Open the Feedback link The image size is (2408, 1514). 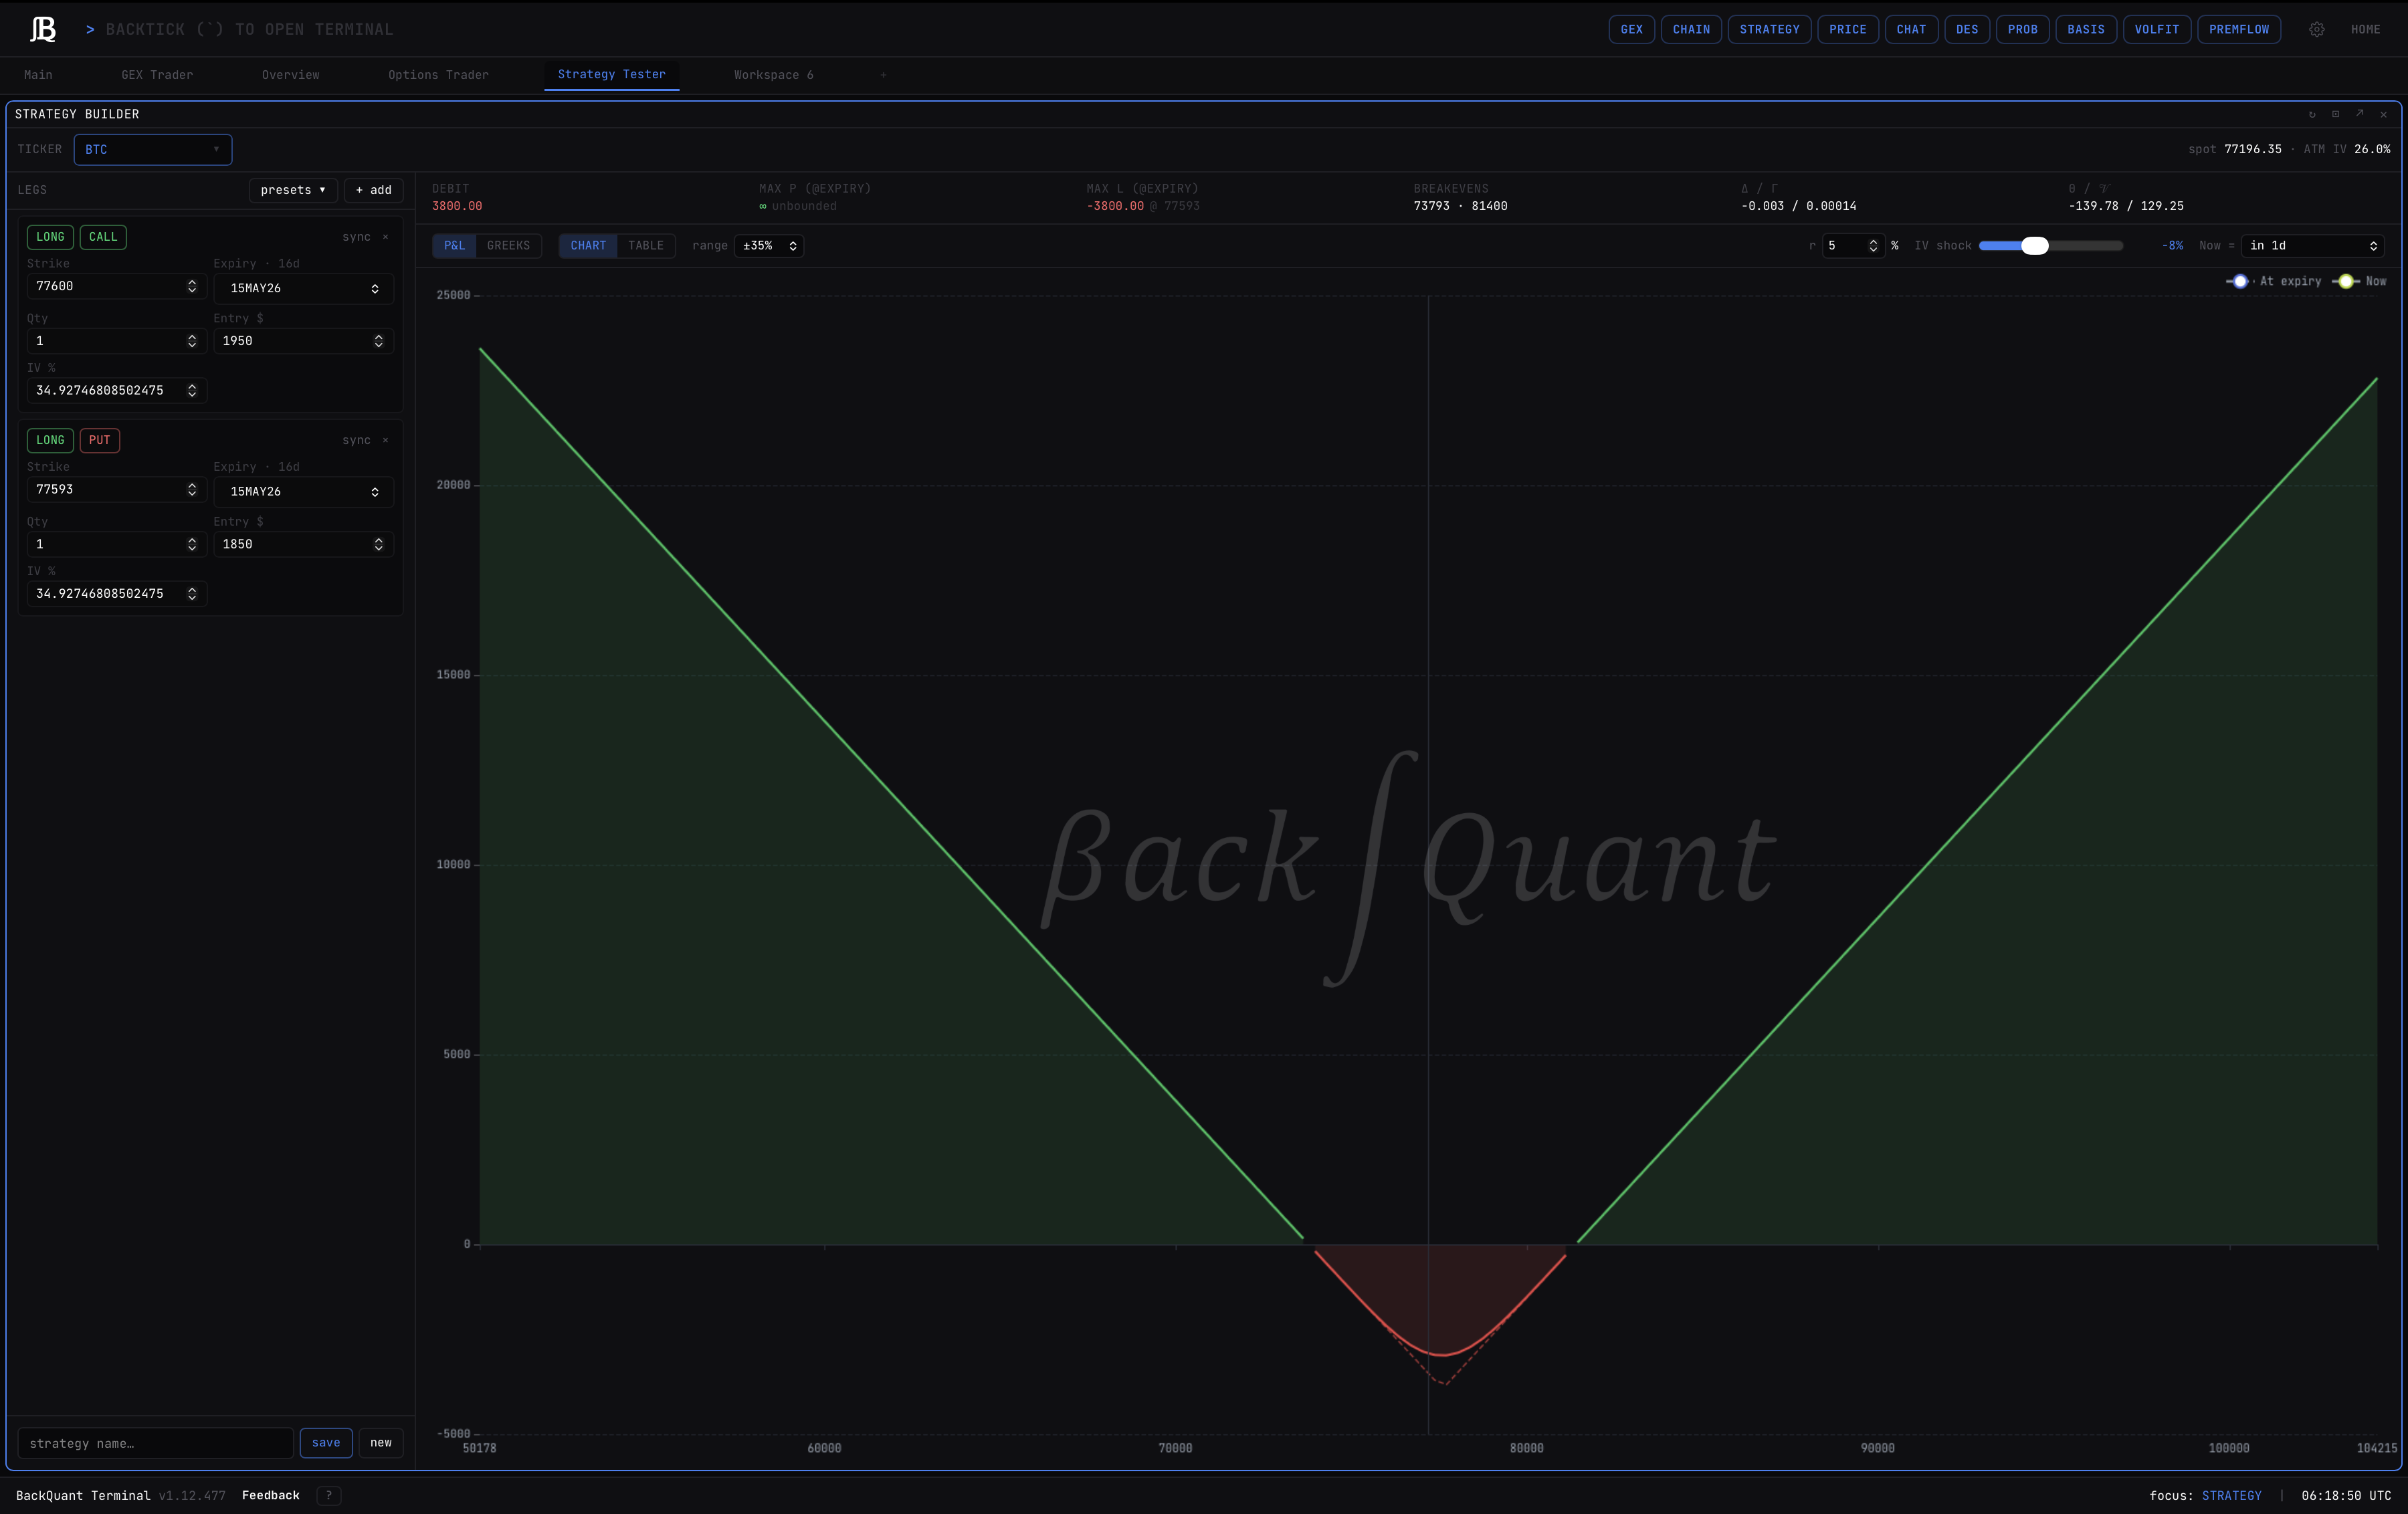pyautogui.click(x=271, y=1496)
